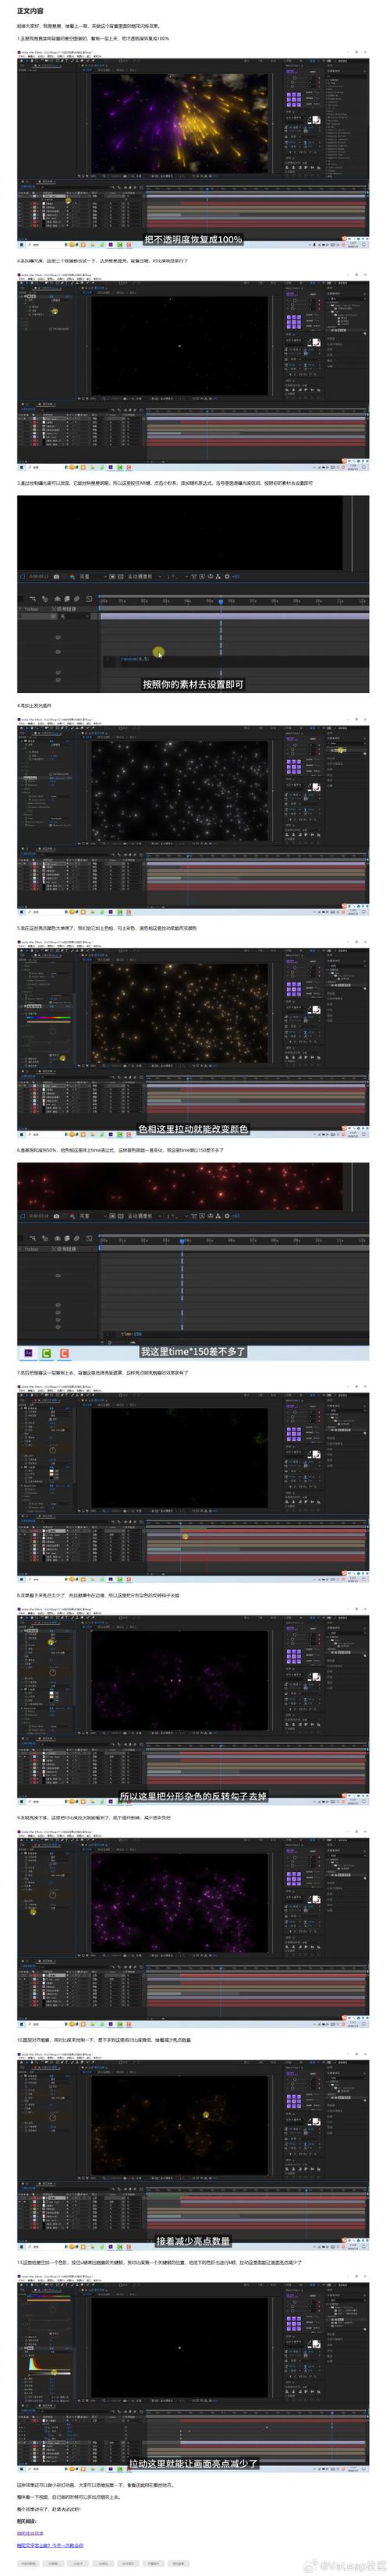Click the snapshot camera icon in step 3 viewer bar

coord(56,576)
